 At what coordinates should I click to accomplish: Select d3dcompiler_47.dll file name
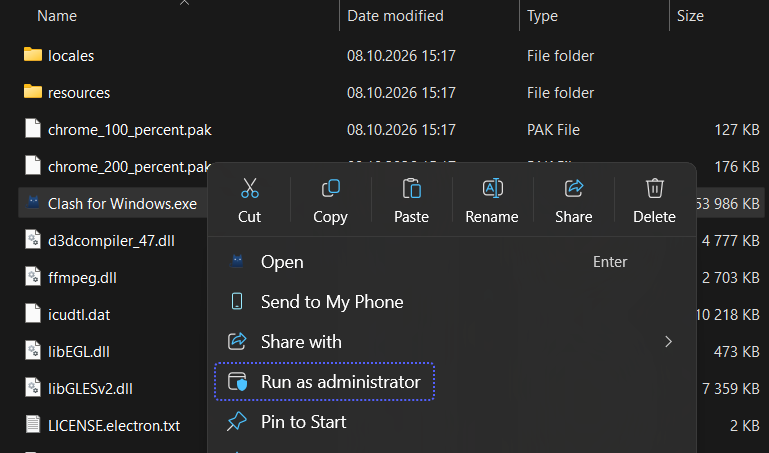pos(111,241)
